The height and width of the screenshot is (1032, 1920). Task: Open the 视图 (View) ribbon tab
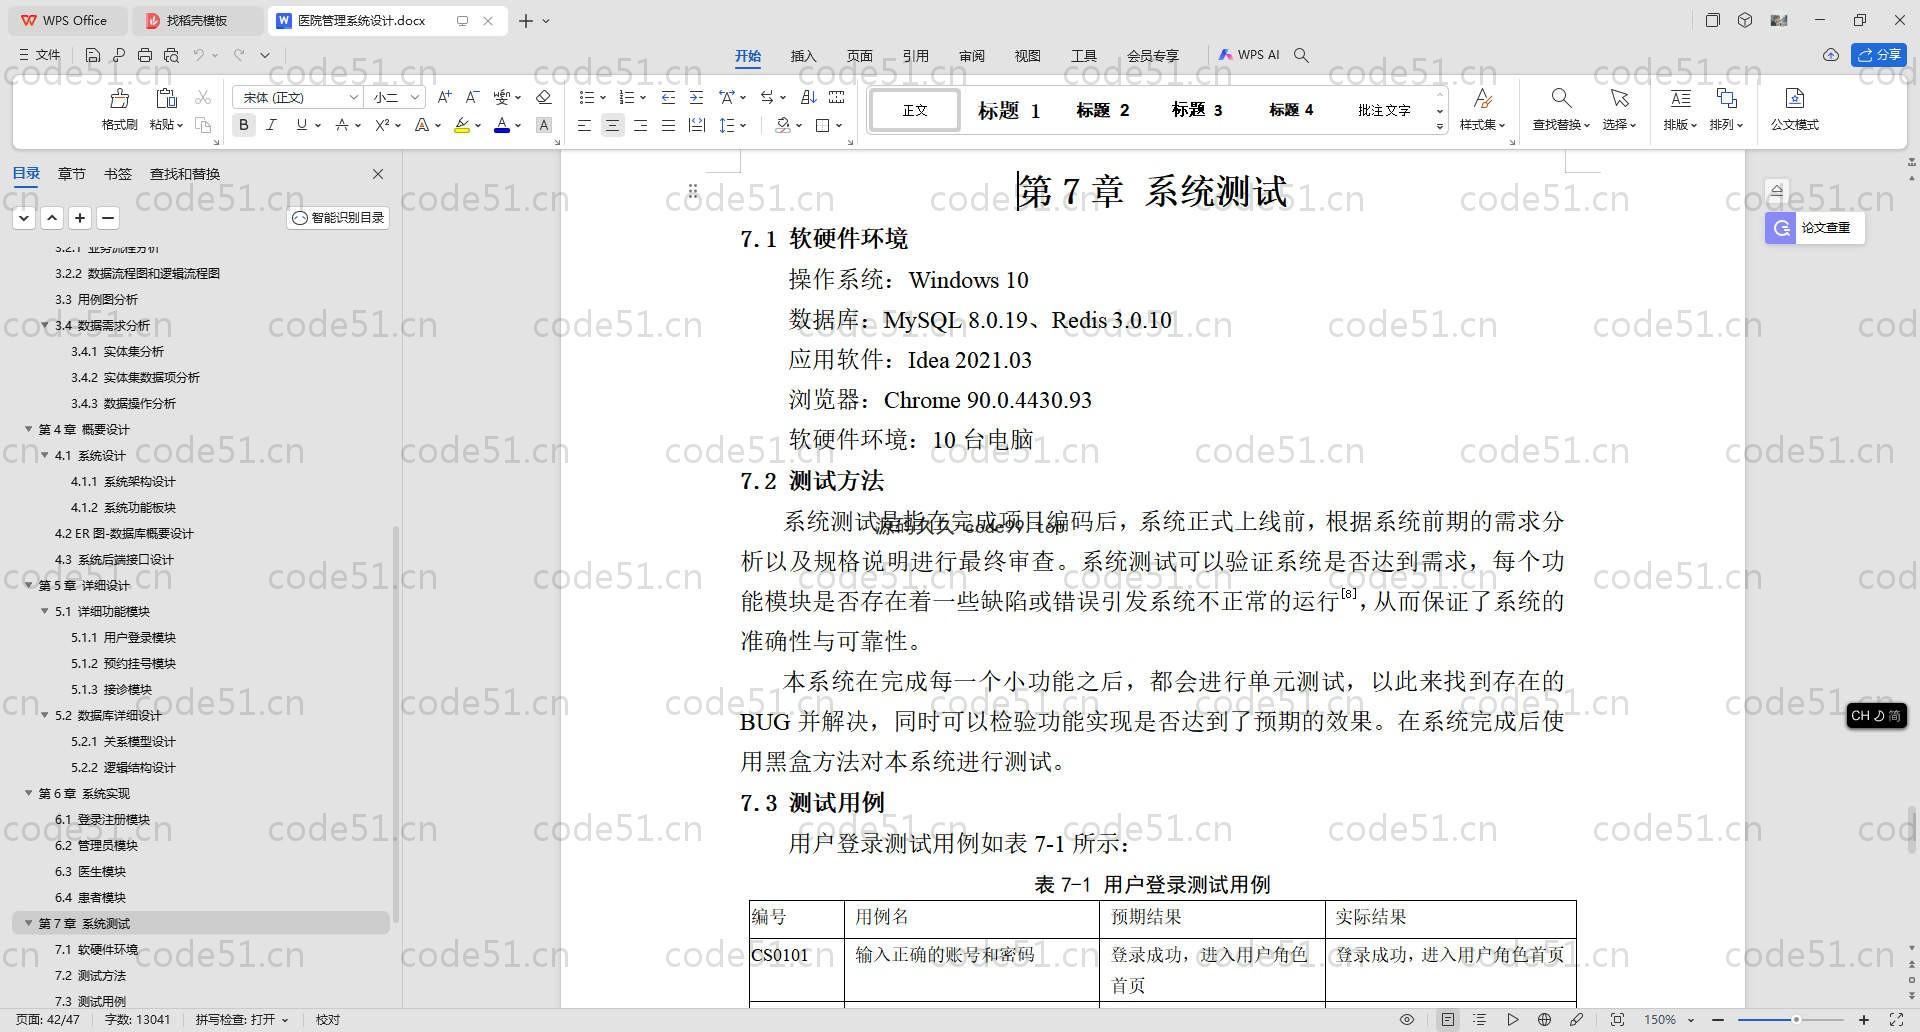(1027, 56)
